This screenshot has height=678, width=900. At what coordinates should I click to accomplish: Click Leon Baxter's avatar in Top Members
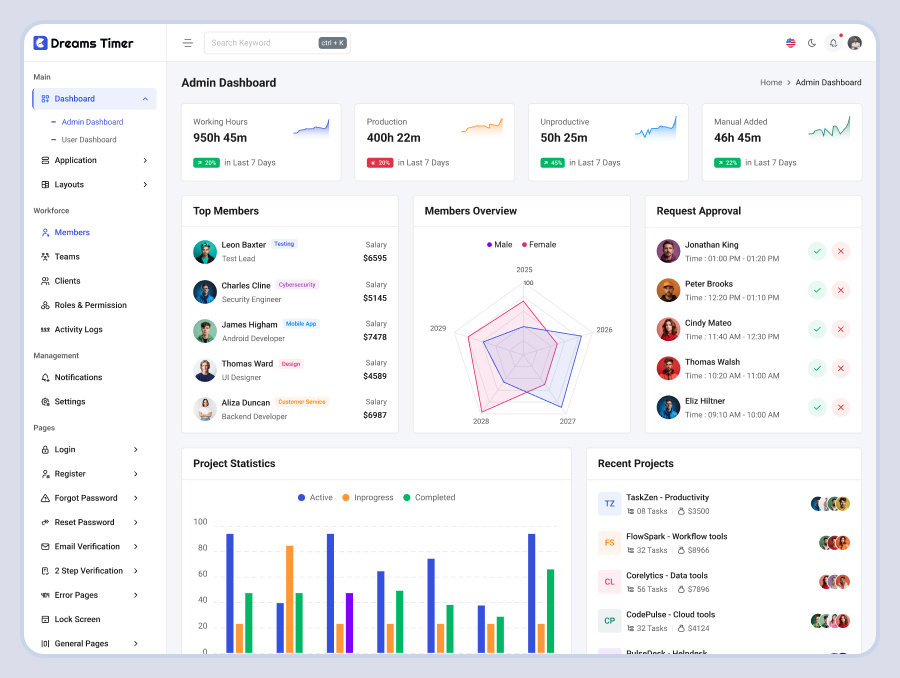pos(205,252)
